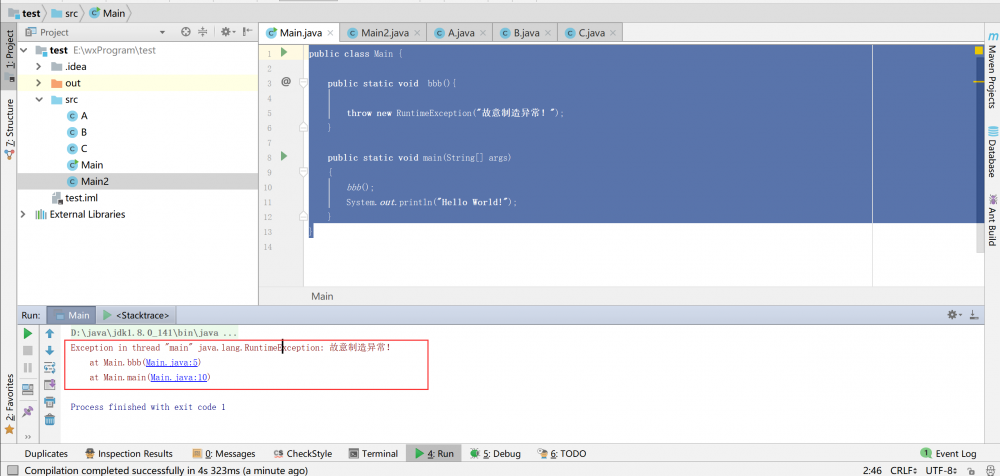
Task: Select Main class in project tree
Action: 85,165
